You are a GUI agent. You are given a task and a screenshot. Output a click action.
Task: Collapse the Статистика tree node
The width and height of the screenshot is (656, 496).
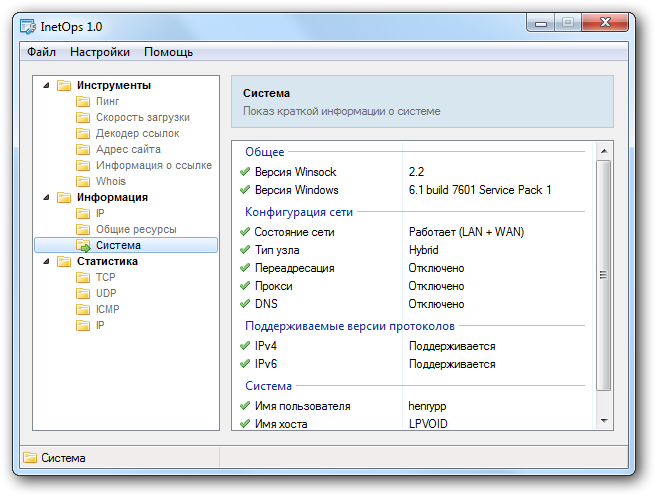tap(45, 262)
